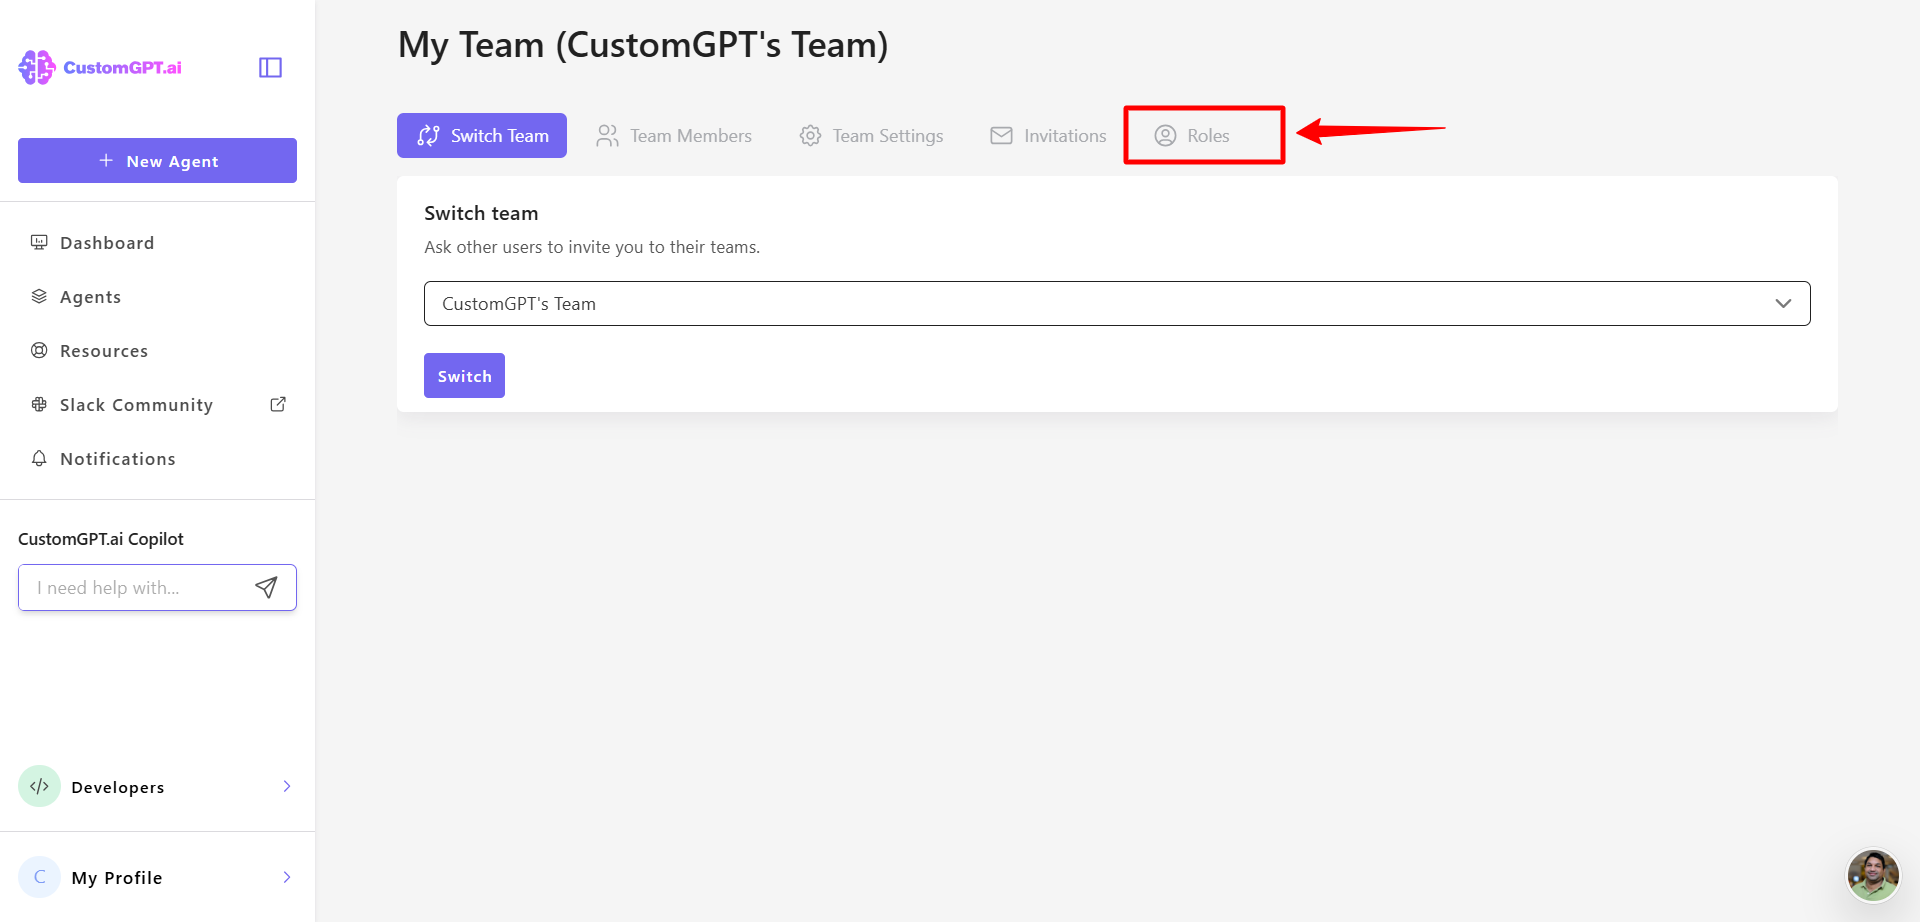Click the CustomGPT.ai brain logo

37,67
